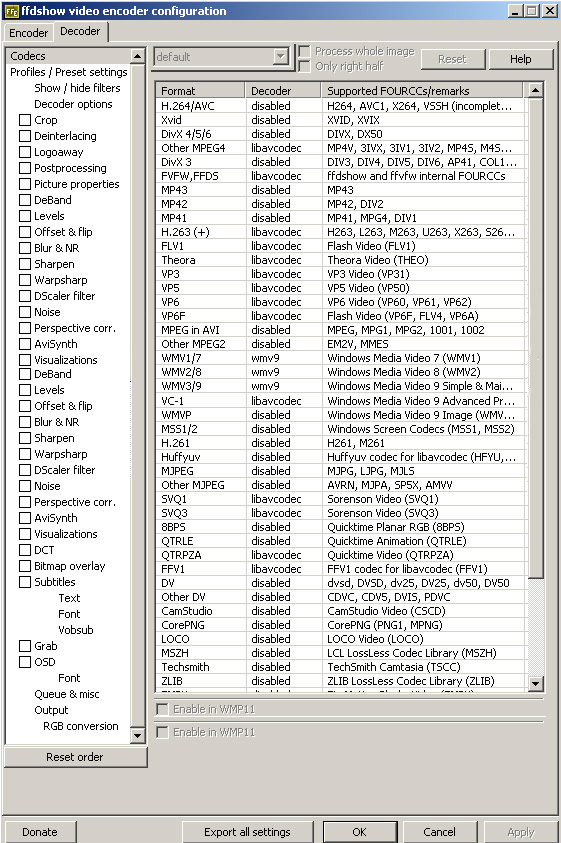Viewport: 561px width, 843px height.
Task: Enable the Bitmap overlay checkbox
Action: pyautogui.click(x=25, y=566)
